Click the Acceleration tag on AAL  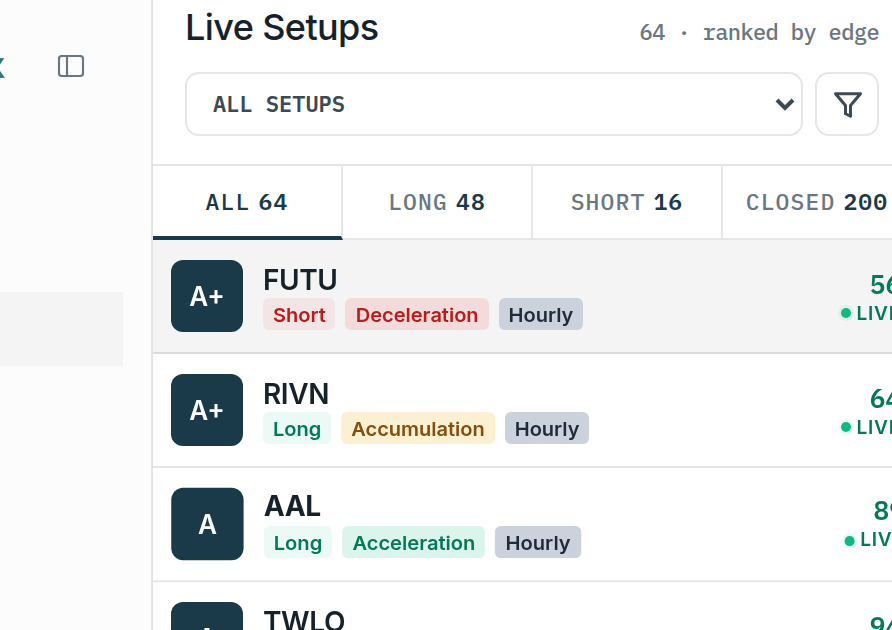pos(414,542)
